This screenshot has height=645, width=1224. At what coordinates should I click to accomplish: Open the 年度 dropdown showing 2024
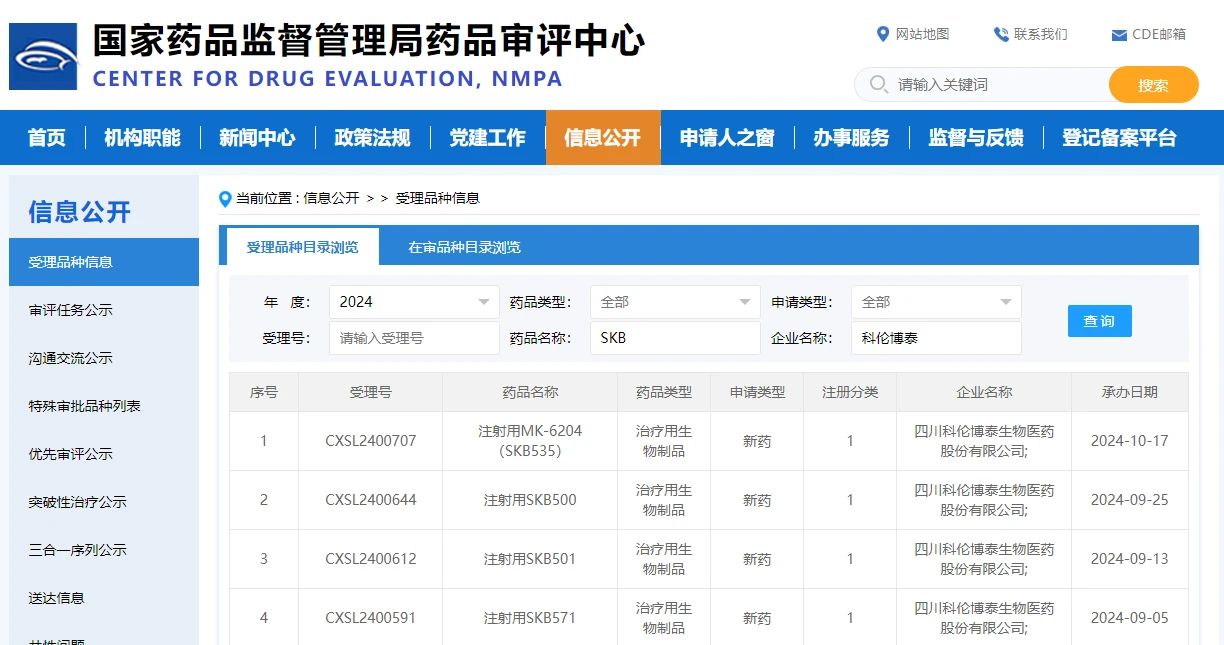tap(414, 302)
